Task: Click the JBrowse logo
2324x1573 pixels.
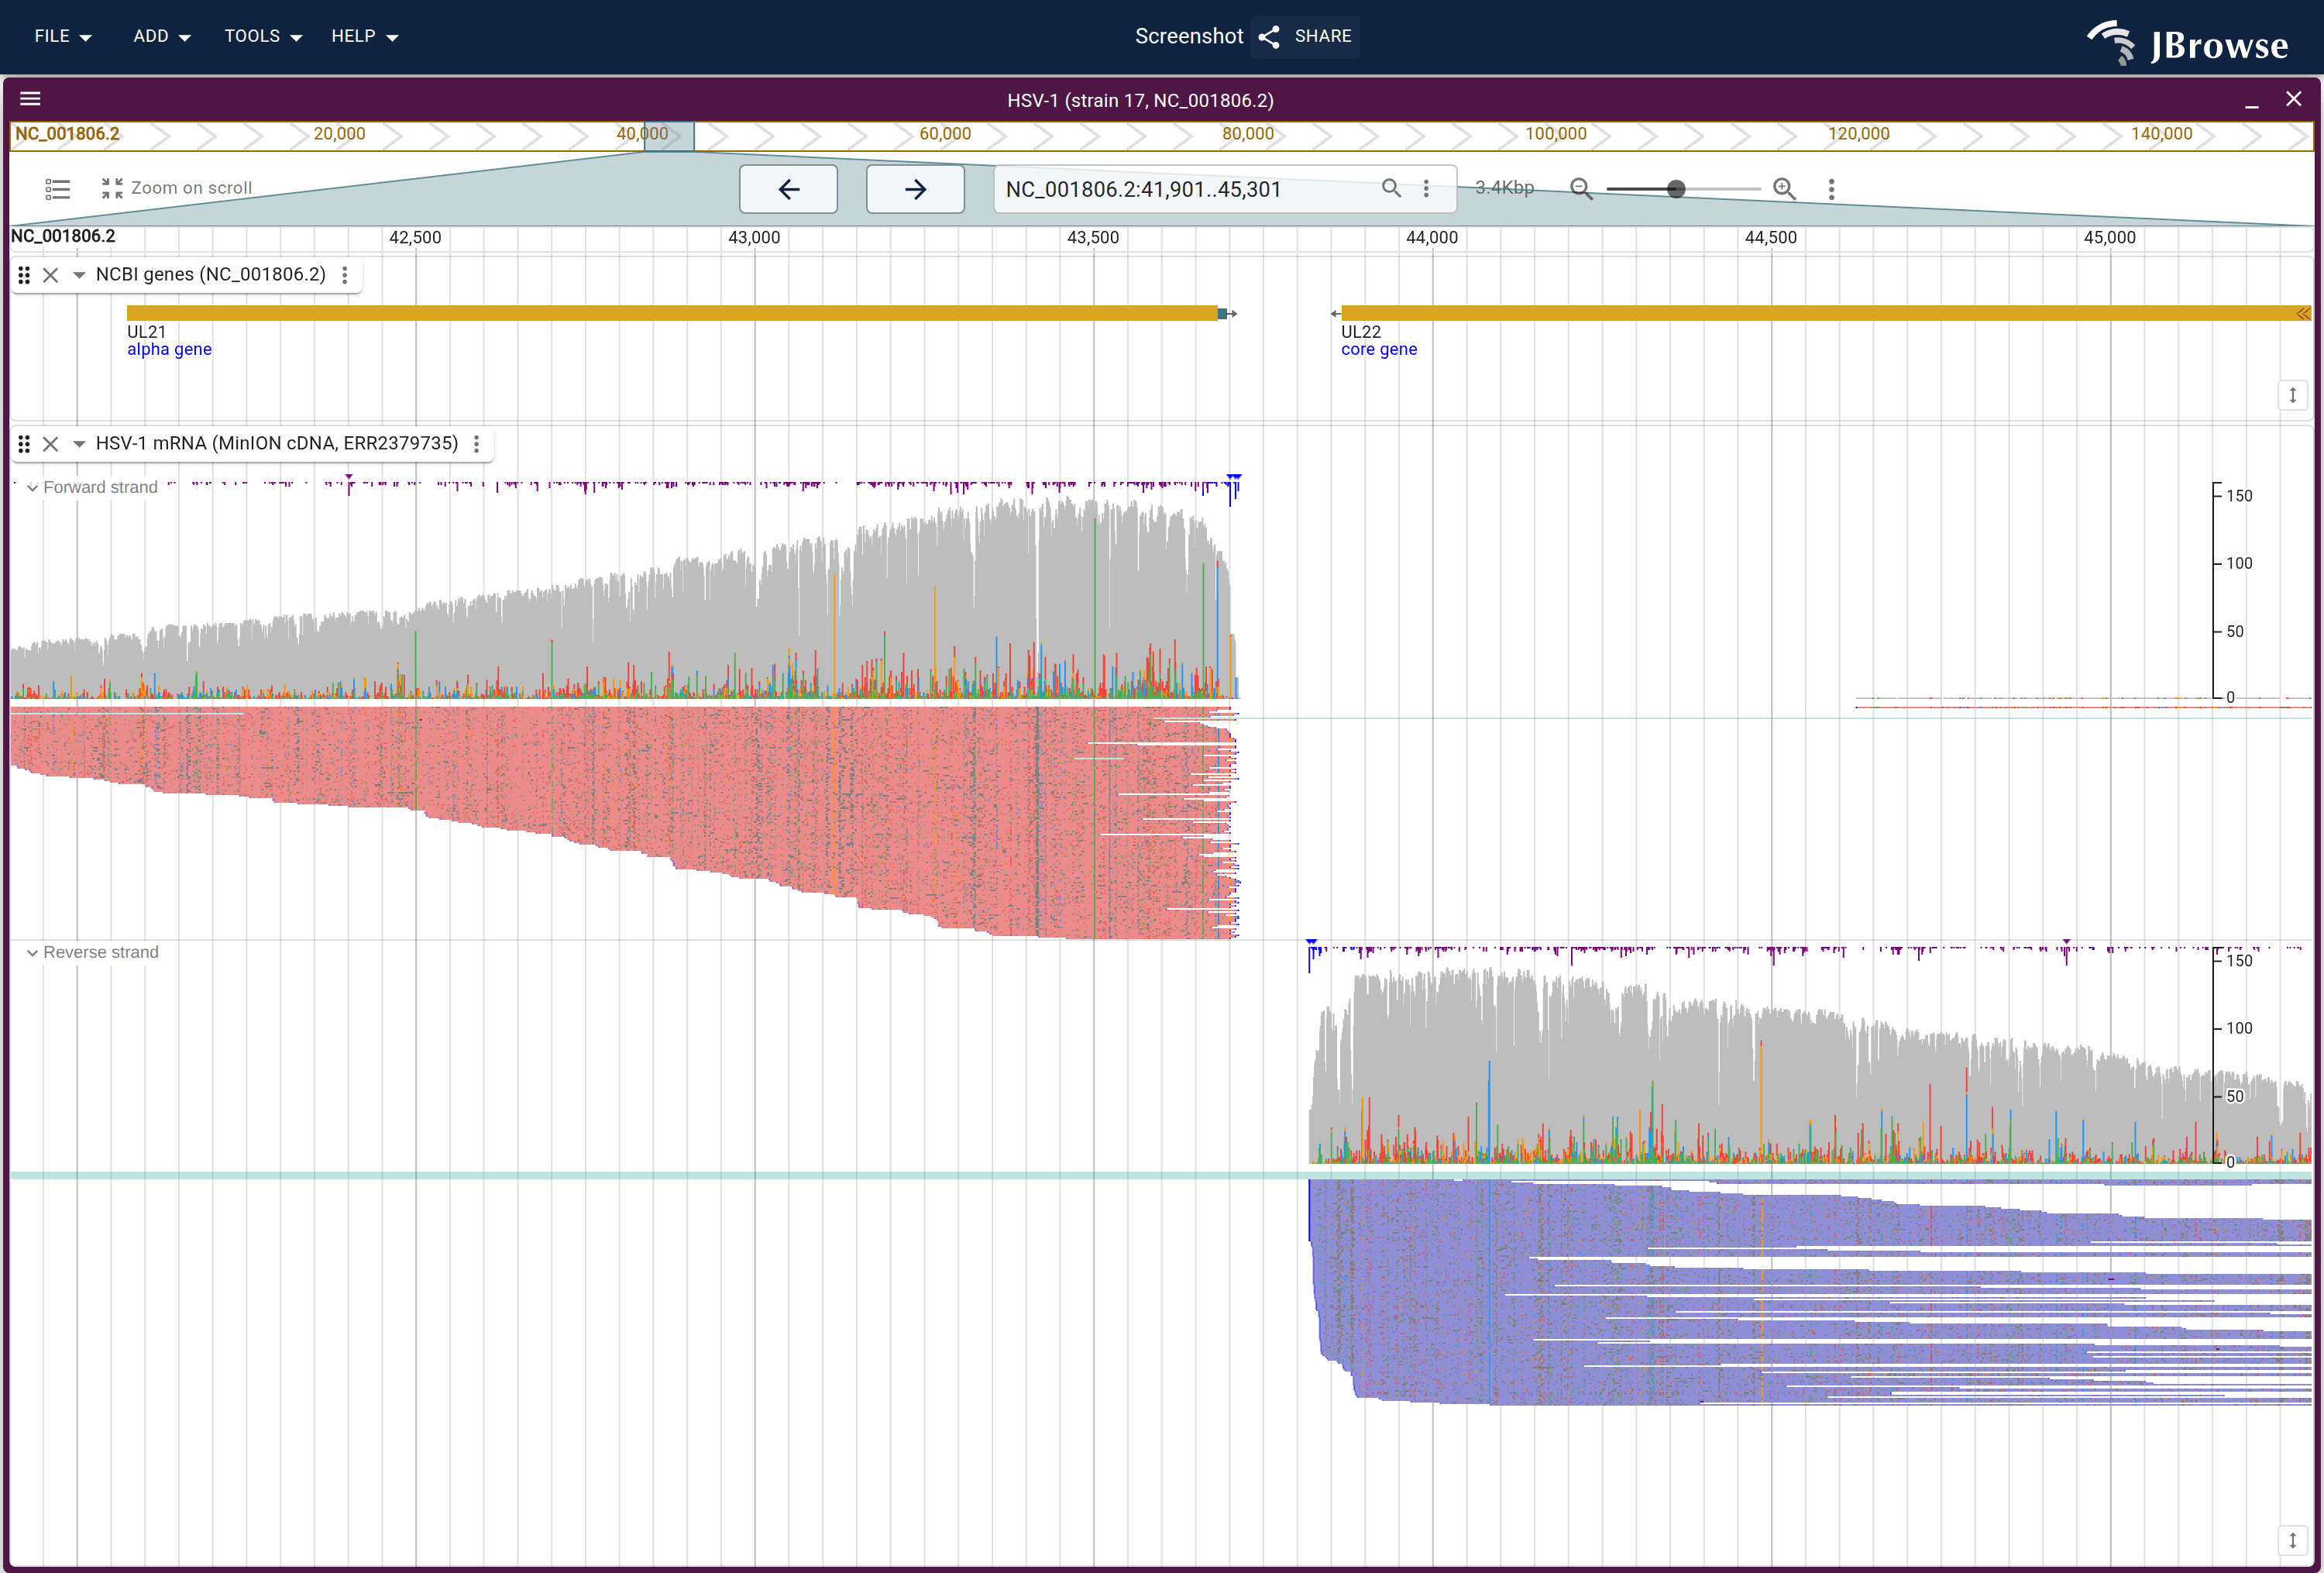Action: (2188, 43)
